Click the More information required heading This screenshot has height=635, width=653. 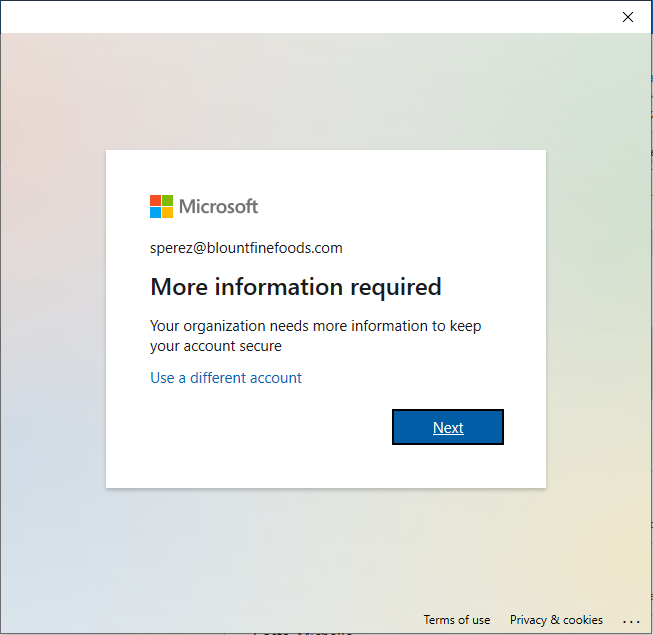pyautogui.click(x=295, y=288)
